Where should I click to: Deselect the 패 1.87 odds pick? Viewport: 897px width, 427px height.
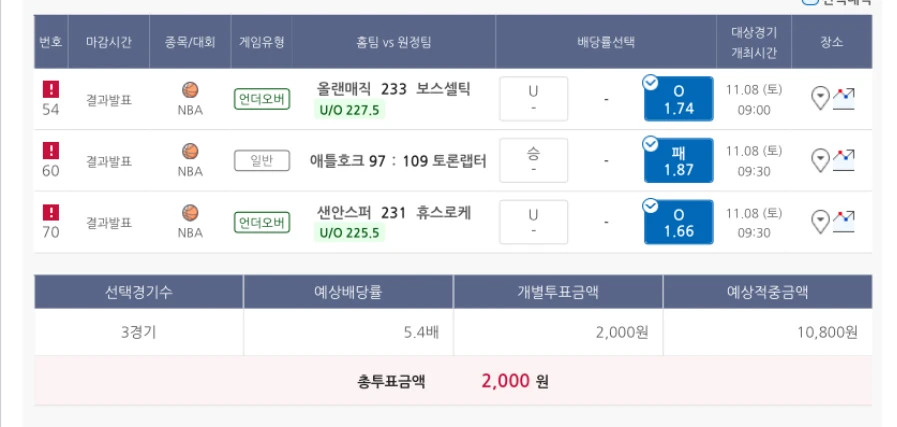point(678,160)
